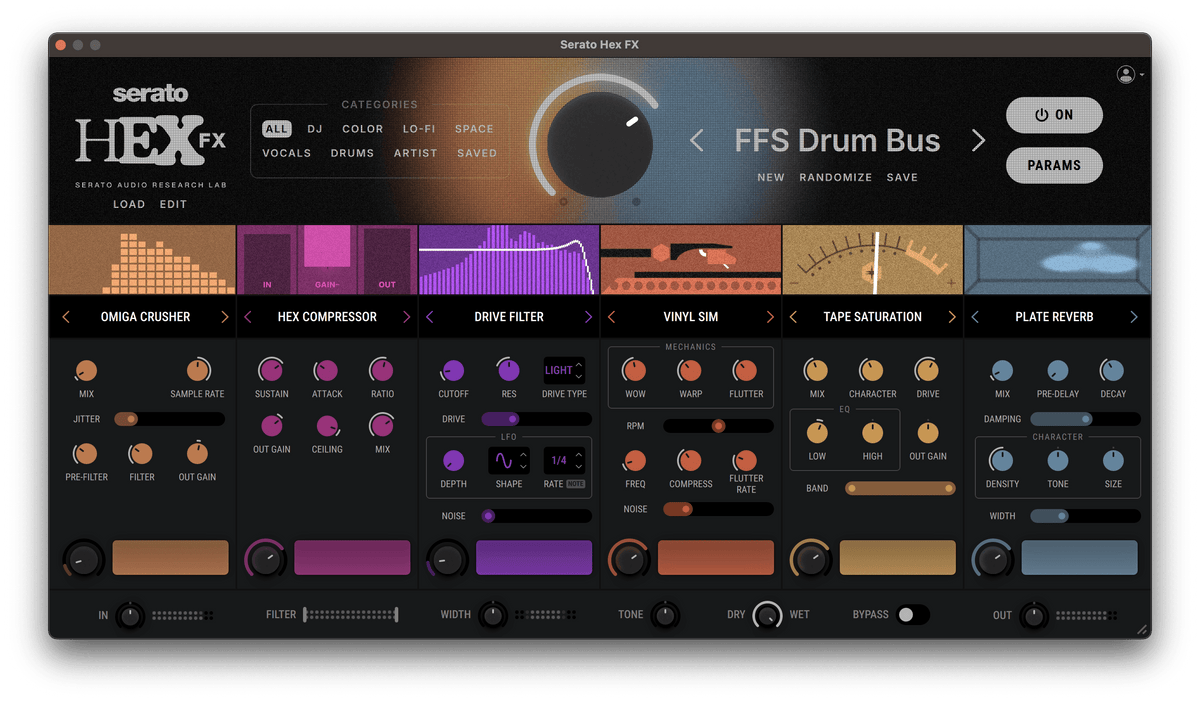Select the VOCALS category
This screenshot has width=1200, height=703.
pos(287,153)
